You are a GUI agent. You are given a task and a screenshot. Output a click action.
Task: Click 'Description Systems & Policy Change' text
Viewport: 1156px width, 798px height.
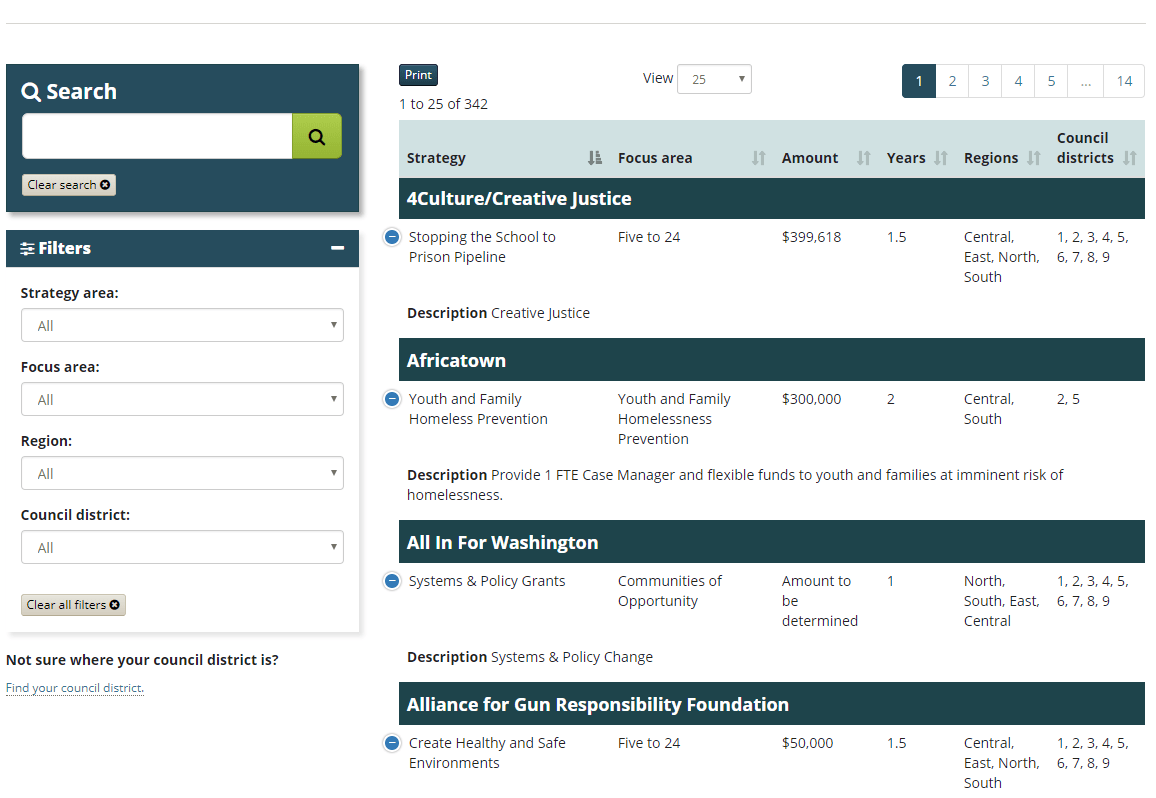pos(529,657)
